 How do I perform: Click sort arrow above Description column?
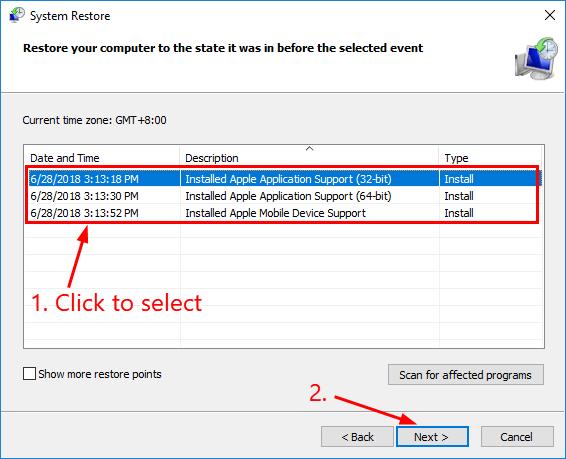pos(309,148)
